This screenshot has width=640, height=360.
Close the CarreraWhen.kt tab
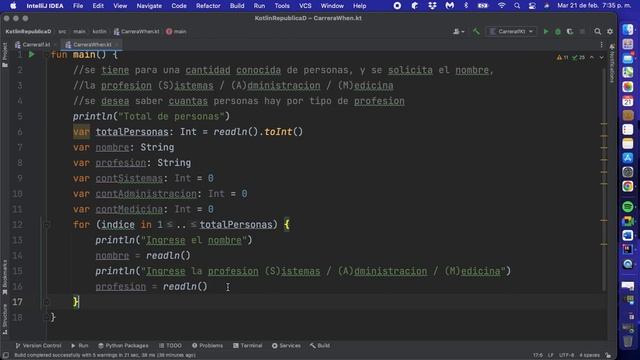click(x=117, y=44)
